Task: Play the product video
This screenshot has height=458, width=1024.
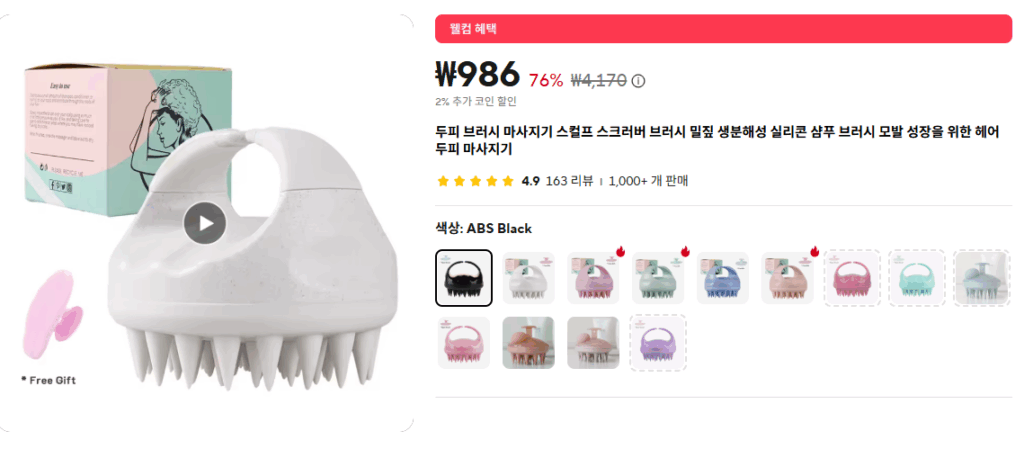Action: [x=205, y=223]
